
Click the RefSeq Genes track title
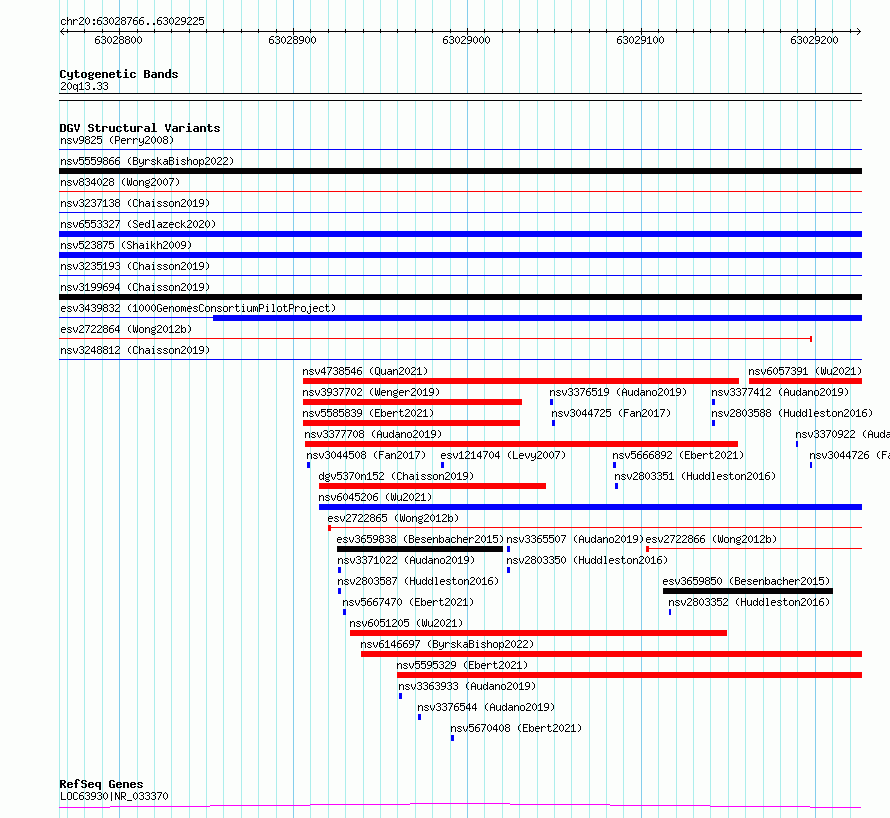[x=101, y=785]
